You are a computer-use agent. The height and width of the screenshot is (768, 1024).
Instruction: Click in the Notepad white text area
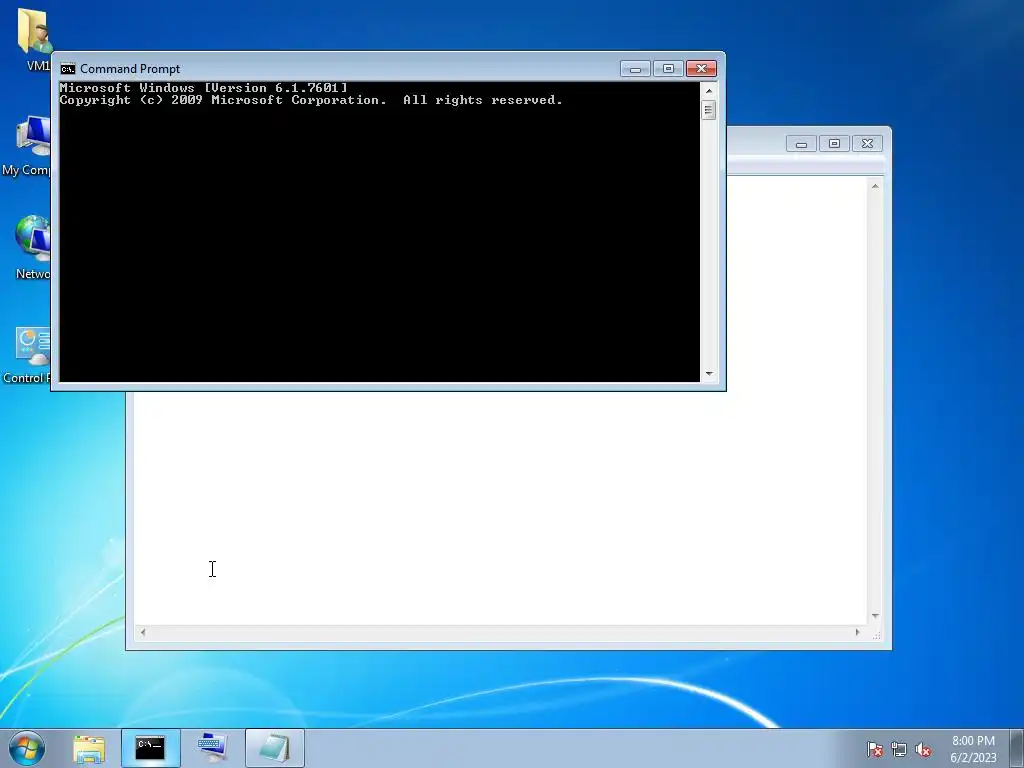coord(500,509)
